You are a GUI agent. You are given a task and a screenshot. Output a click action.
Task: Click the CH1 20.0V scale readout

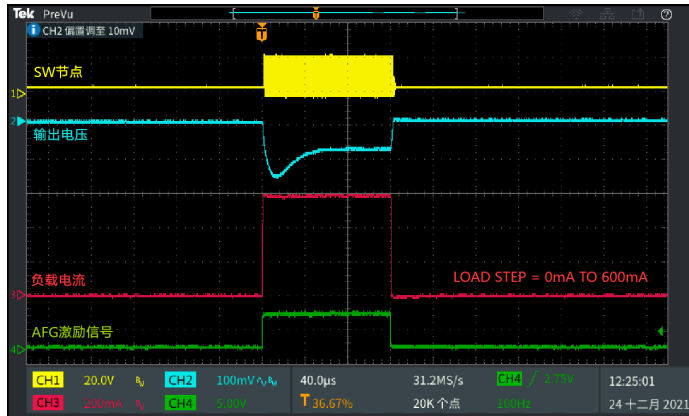point(99,380)
